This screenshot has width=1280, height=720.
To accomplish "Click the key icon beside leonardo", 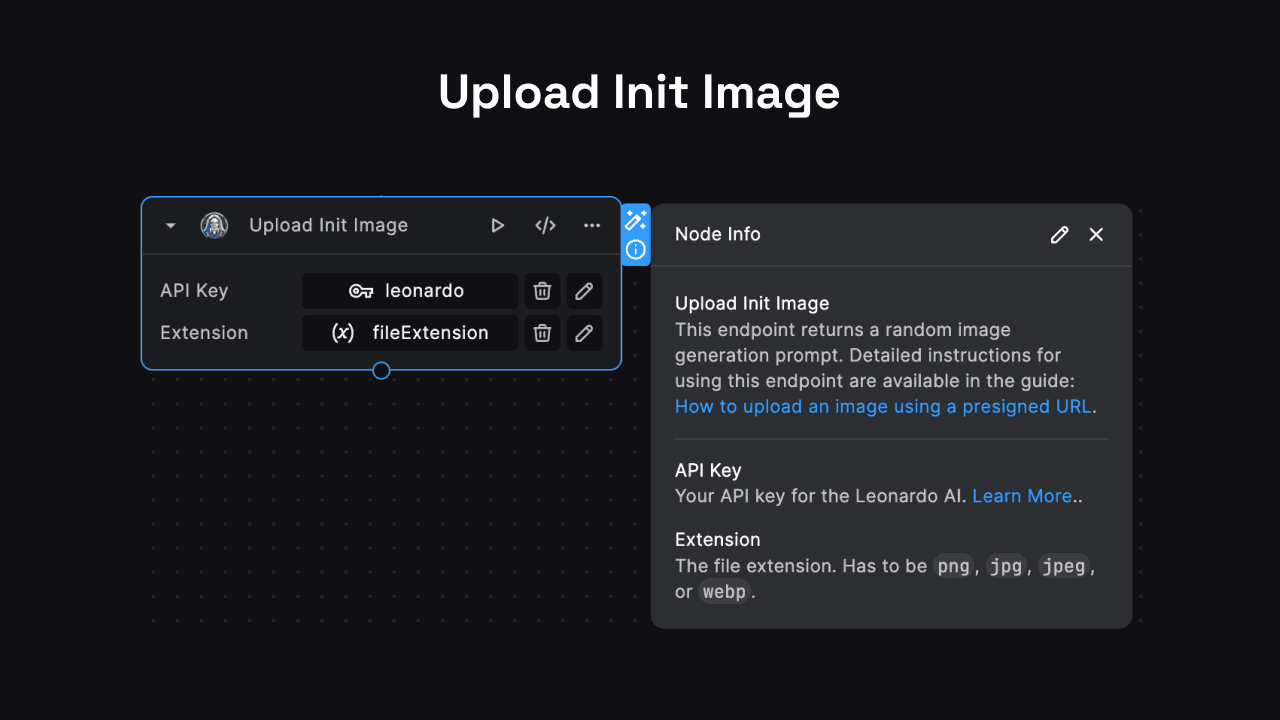I will [x=361, y=290].
